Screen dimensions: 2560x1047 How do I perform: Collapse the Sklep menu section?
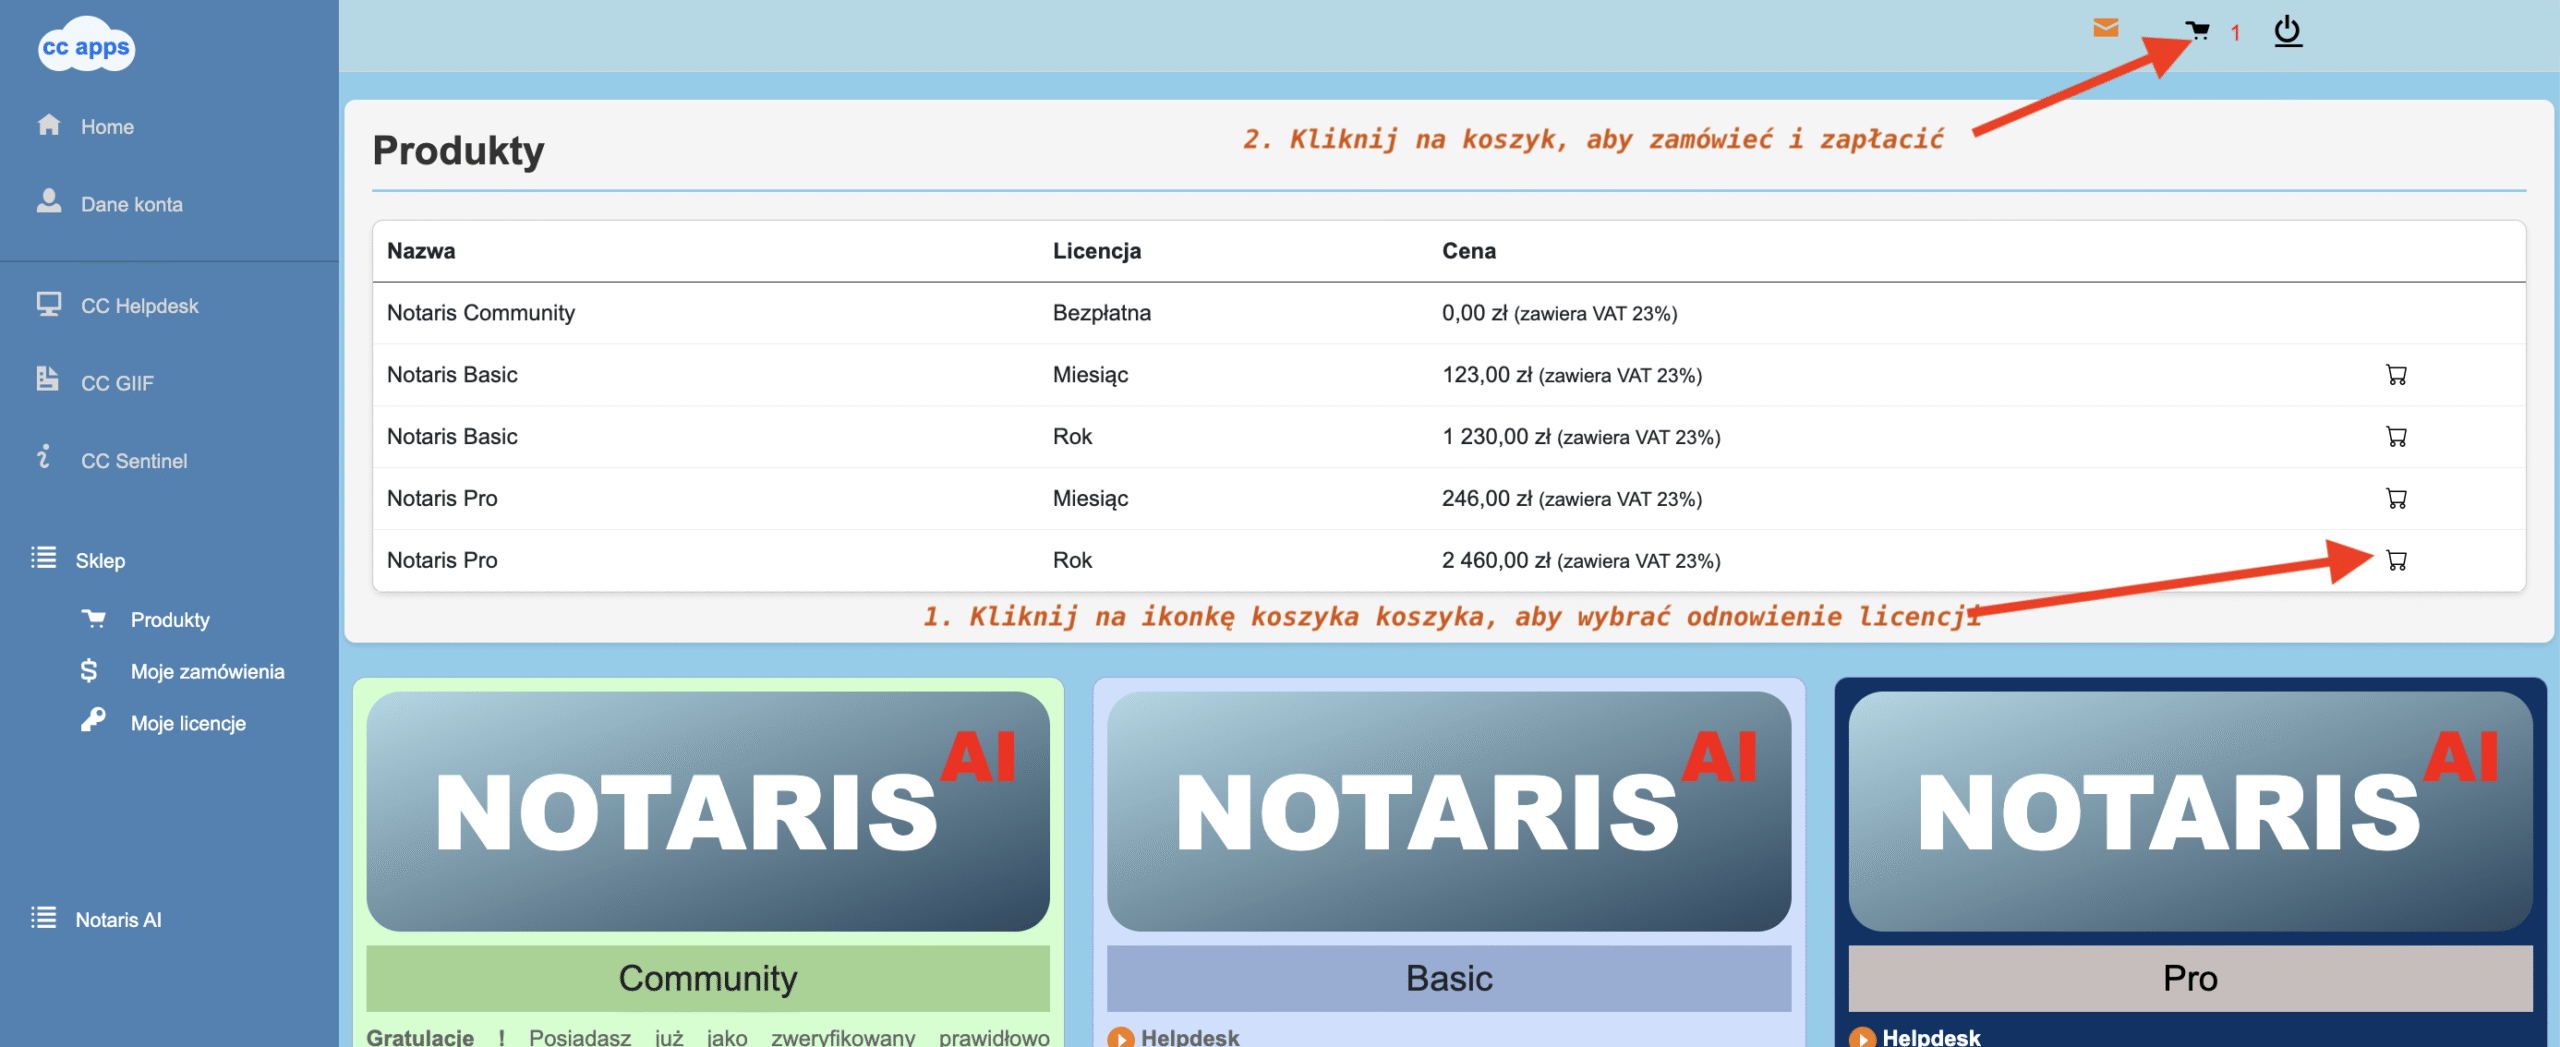click(100, 561)
